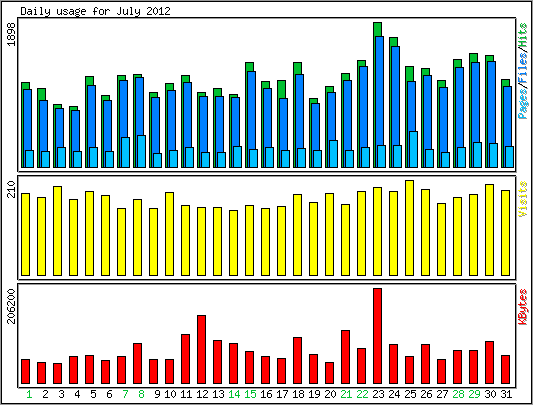Click the red KBytes bar for day 11
The height and width of the screenshot is (405, 533).
pos(185,359)
